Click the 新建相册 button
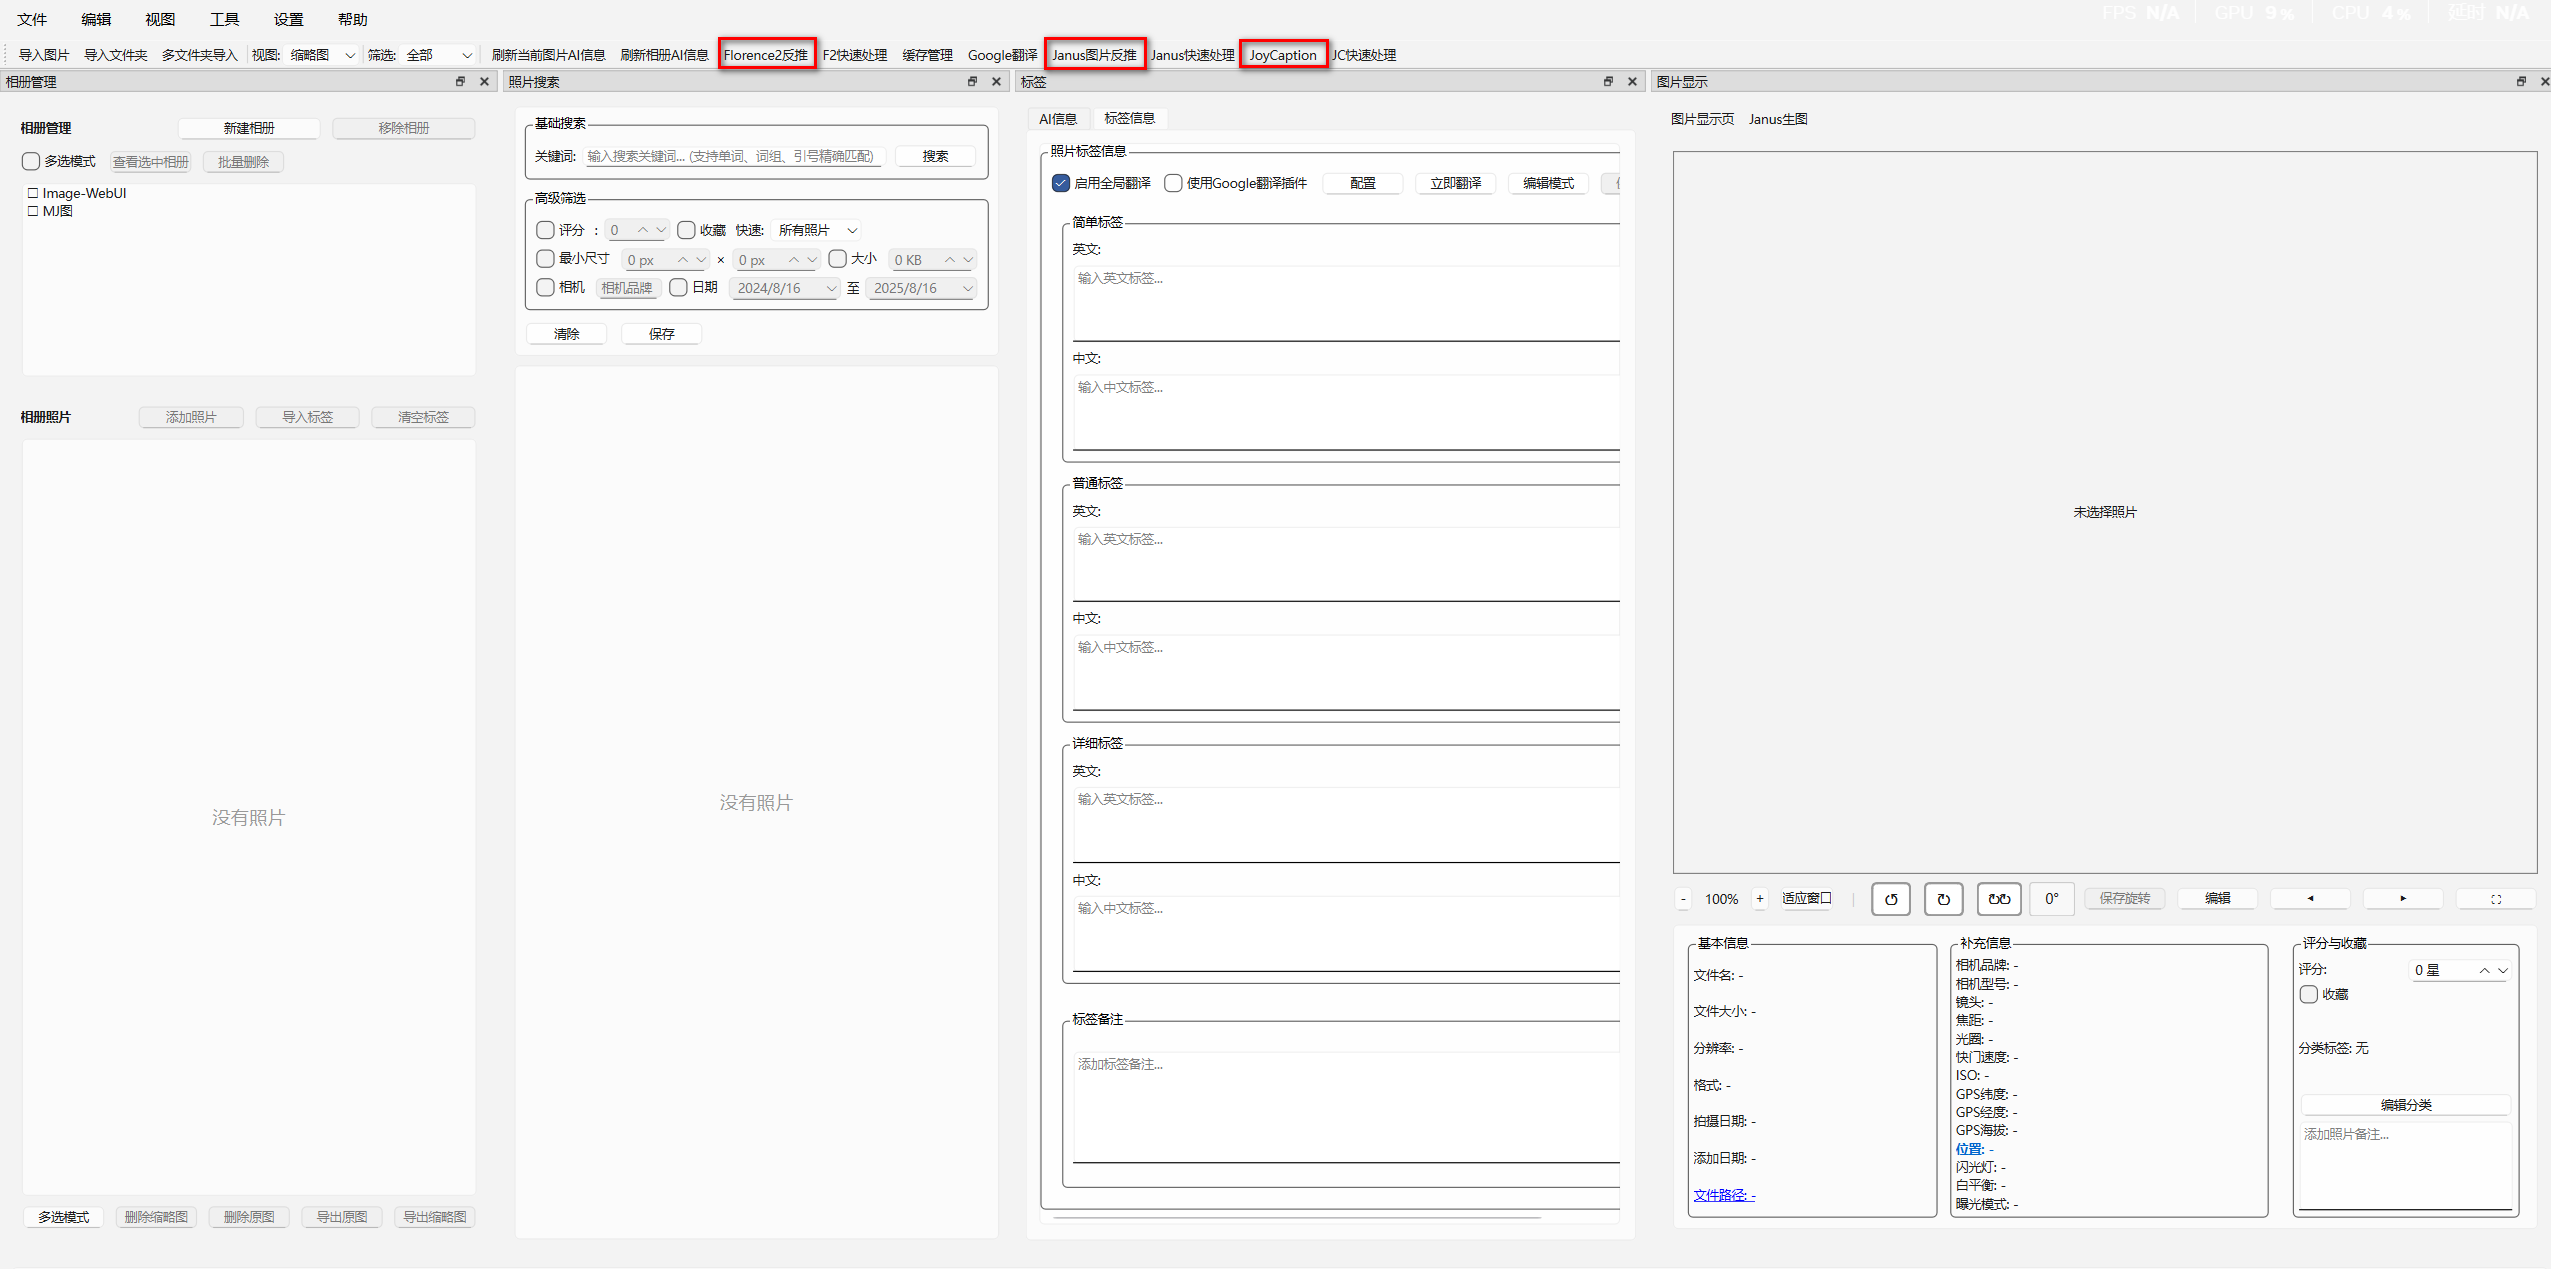 [x=249, y=128]
